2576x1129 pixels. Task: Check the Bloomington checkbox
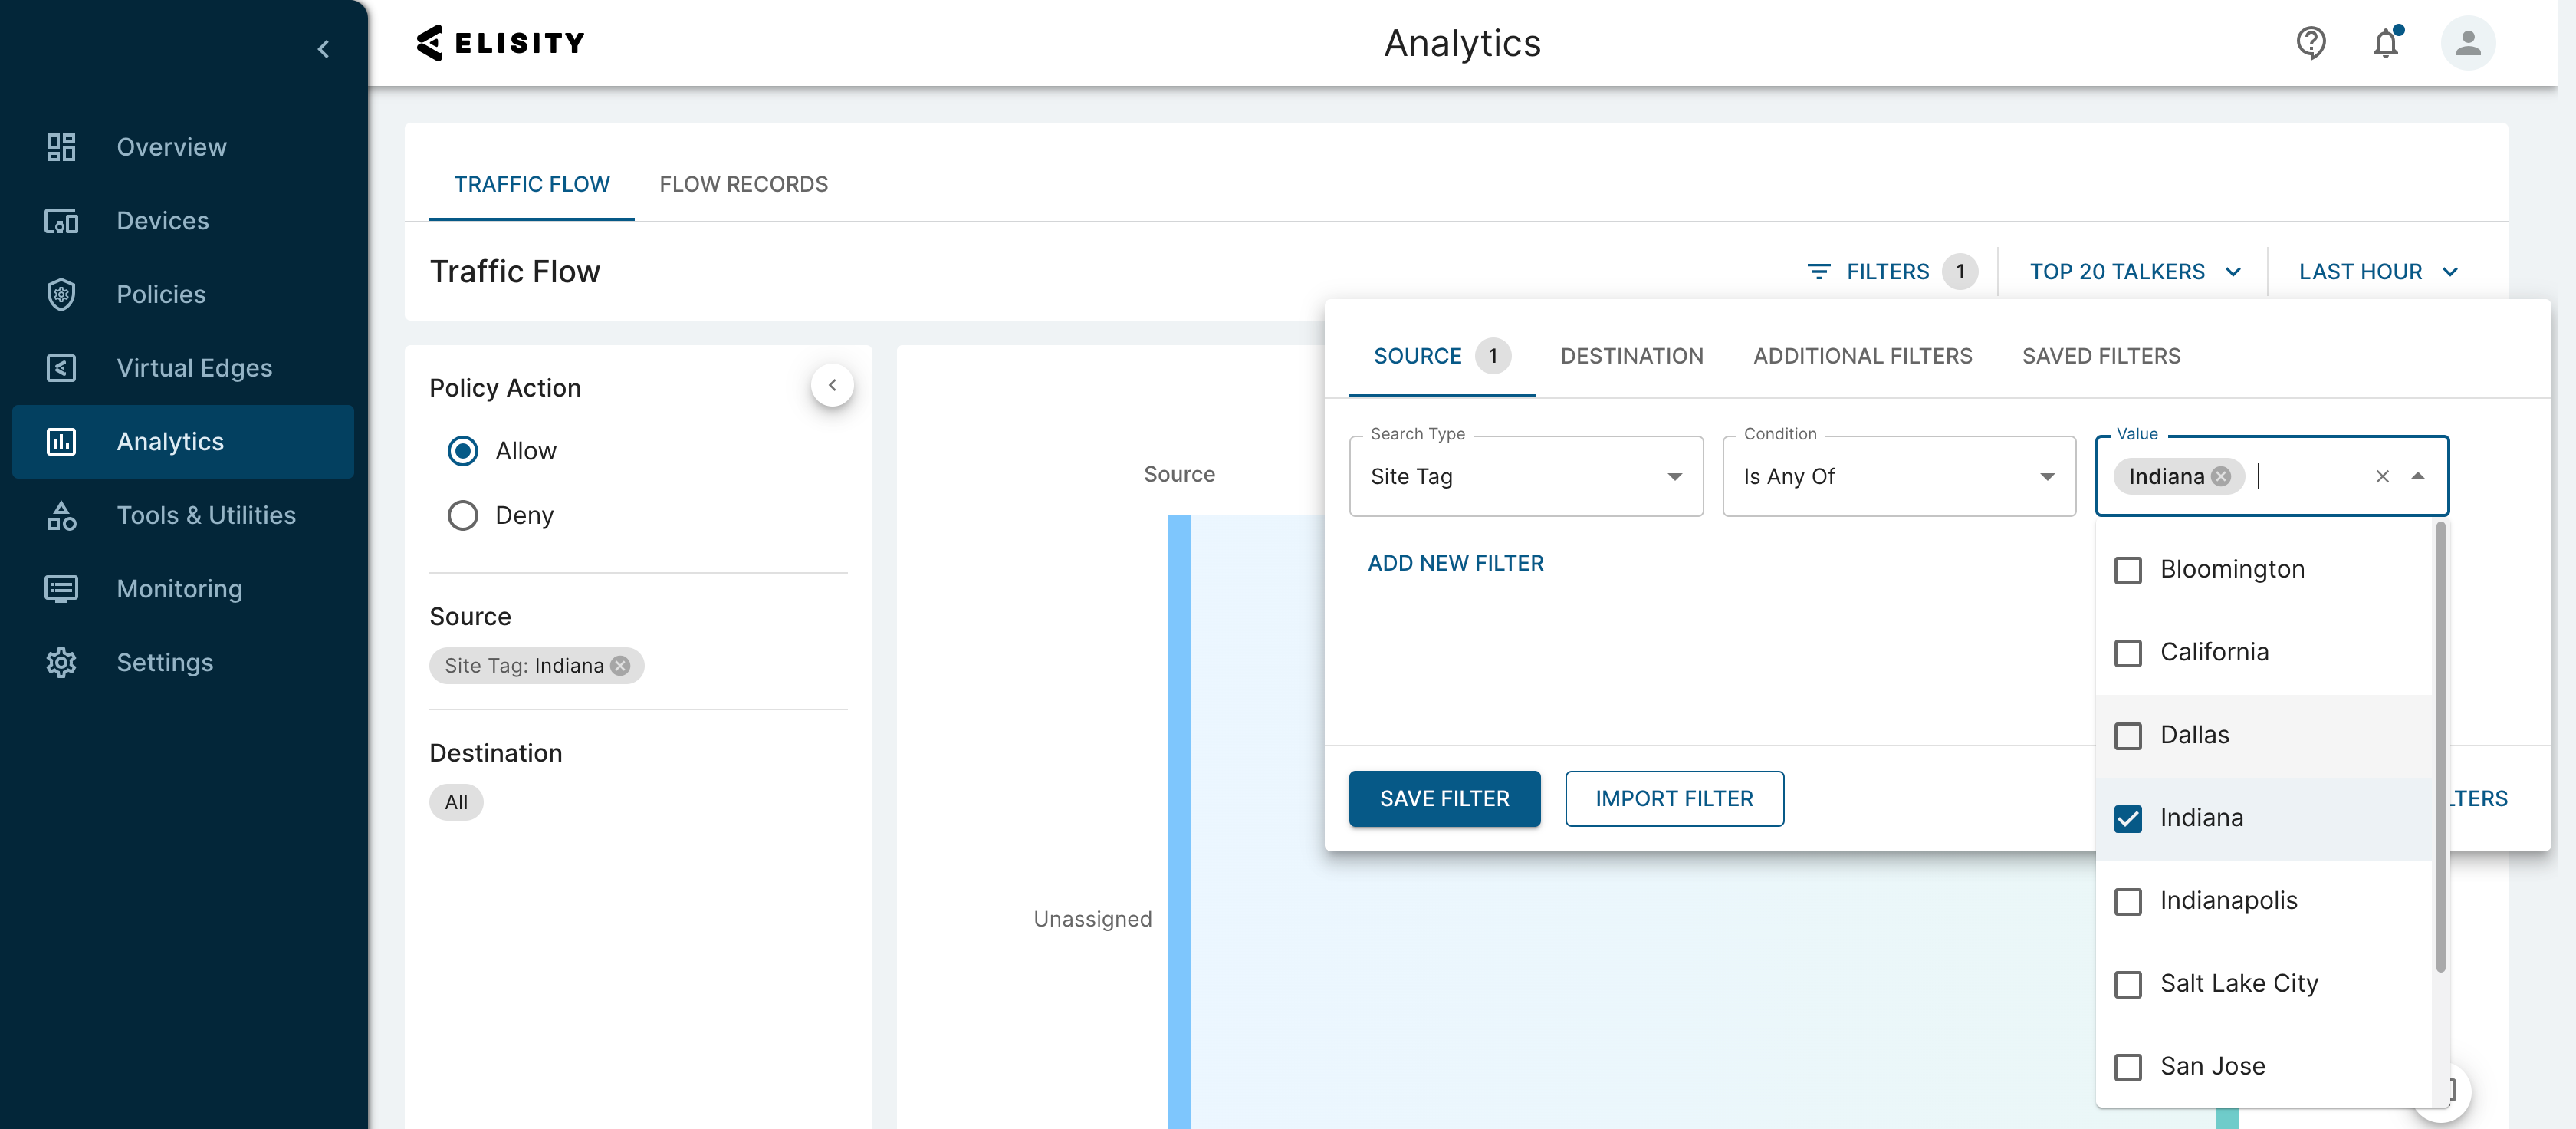[2128, 570]
